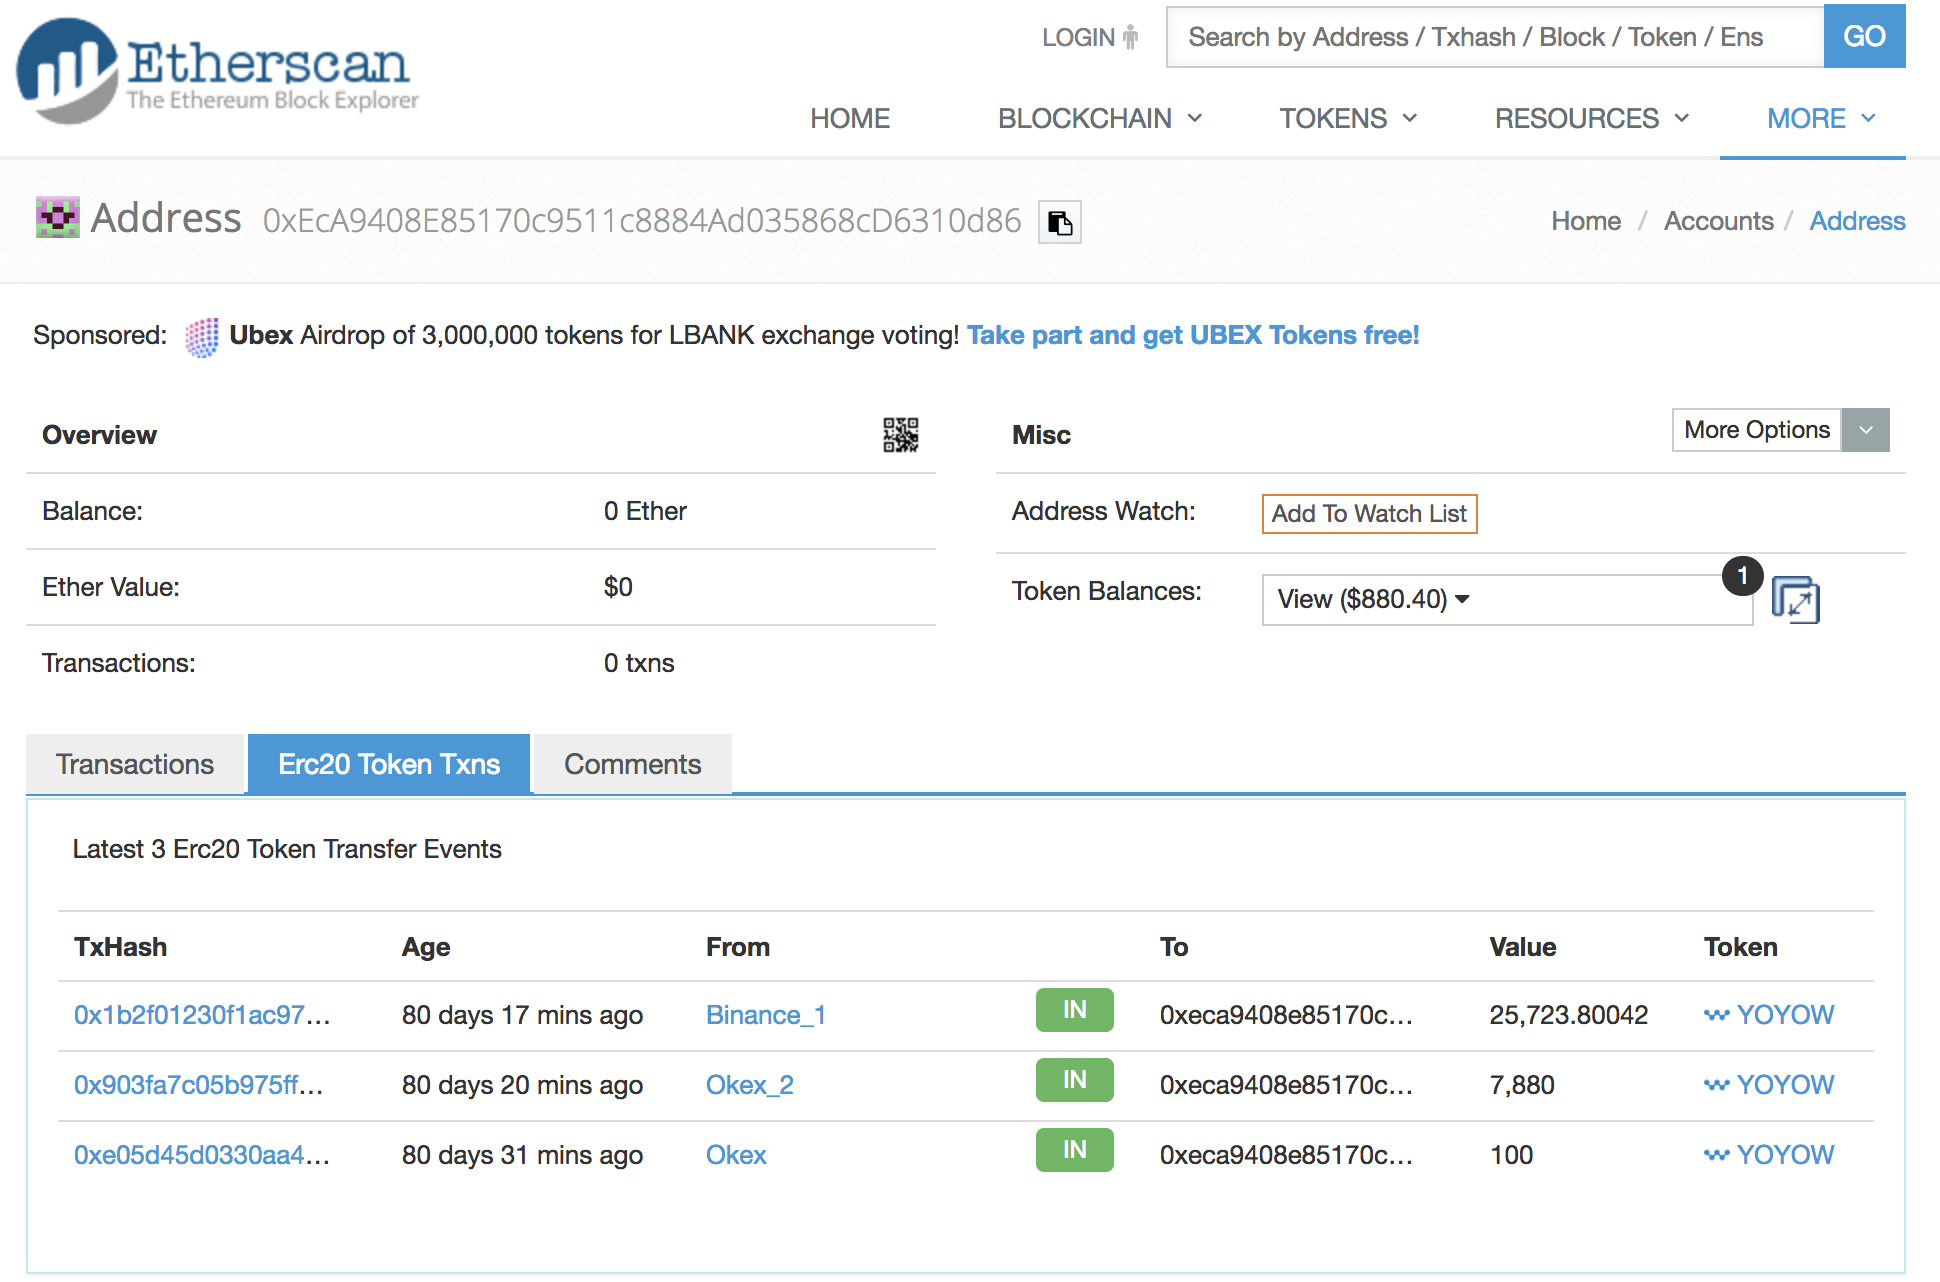Click the address identicon avatar
This screenshot has height=1282, width=1940.
pyautogui.click(x=58, y=218)
